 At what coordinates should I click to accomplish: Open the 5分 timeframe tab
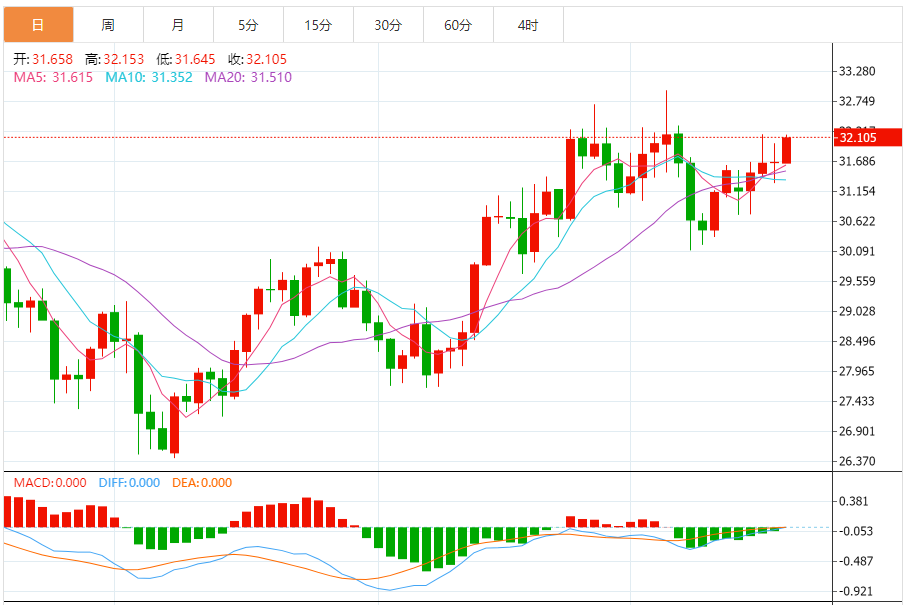248,25
